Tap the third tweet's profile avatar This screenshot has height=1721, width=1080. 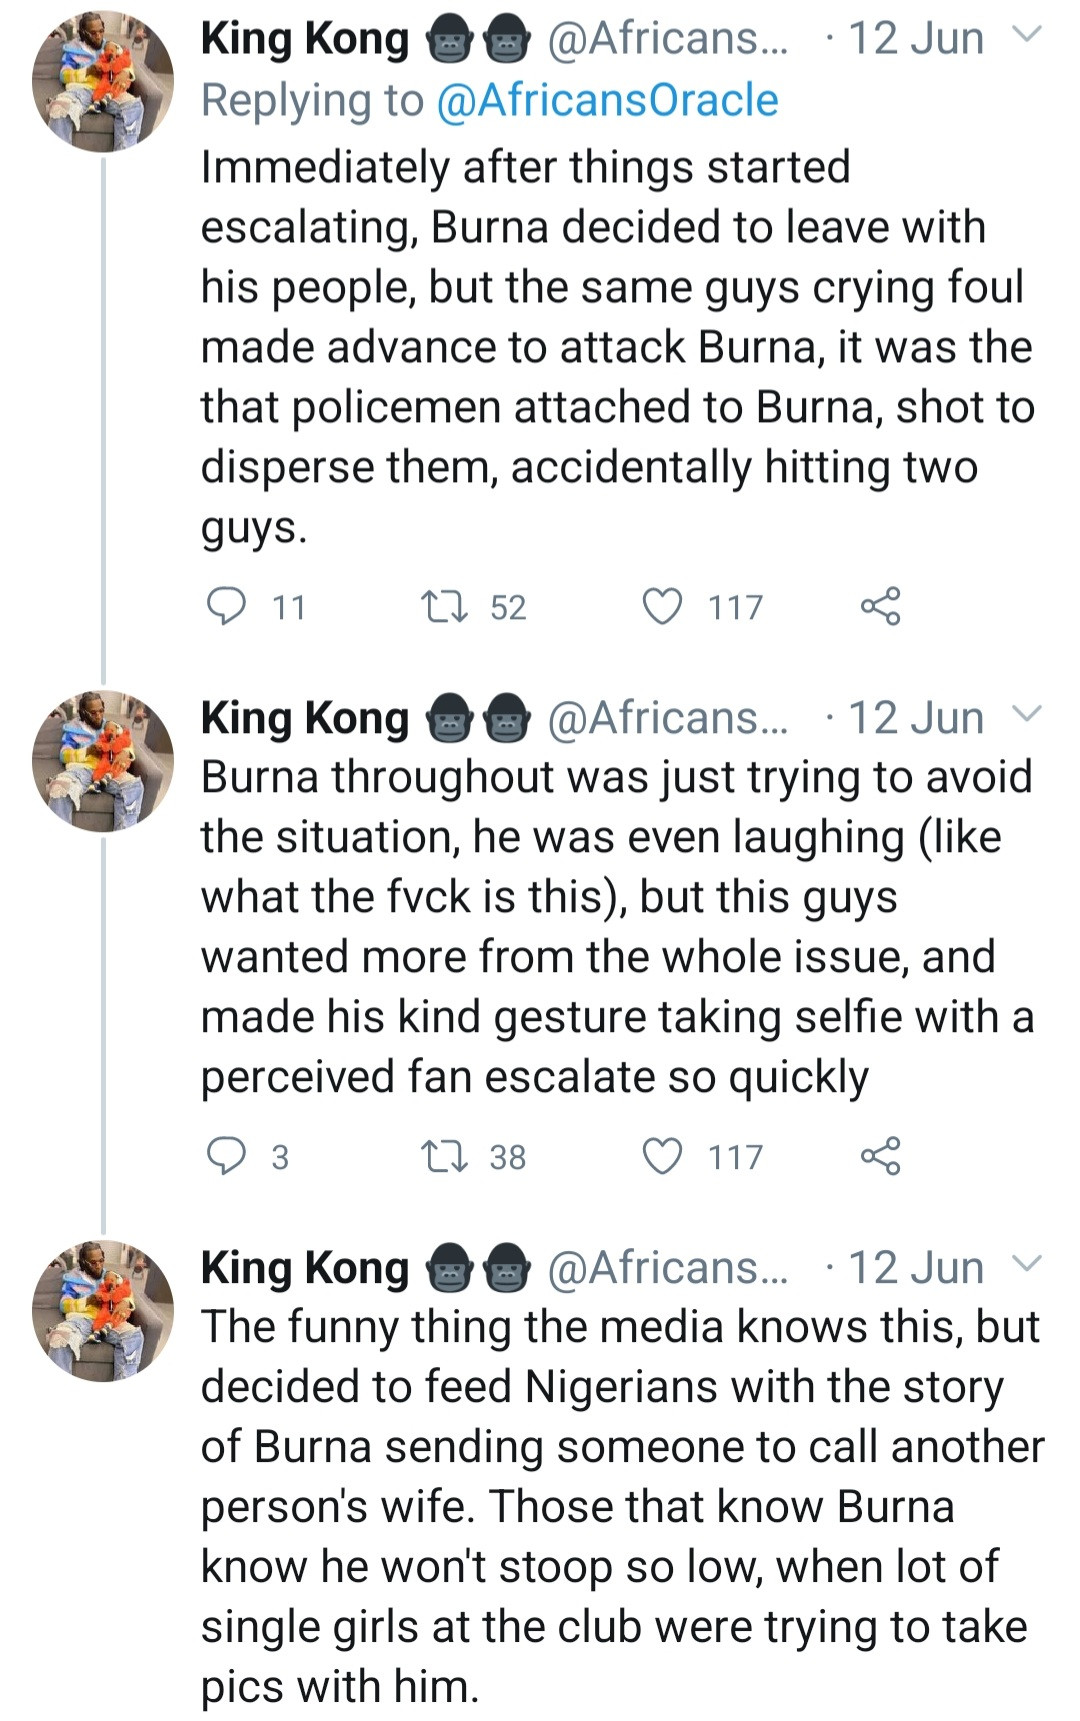tap(103, 1310)
